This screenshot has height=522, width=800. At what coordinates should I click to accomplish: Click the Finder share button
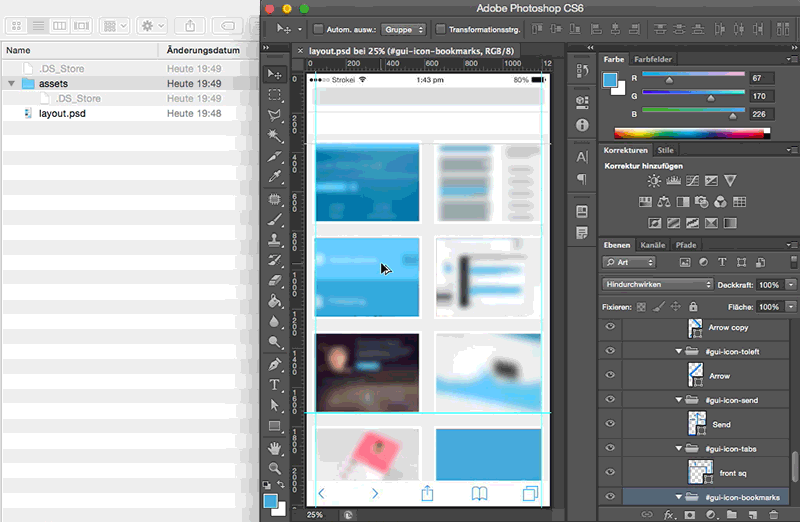pos(190,26)
